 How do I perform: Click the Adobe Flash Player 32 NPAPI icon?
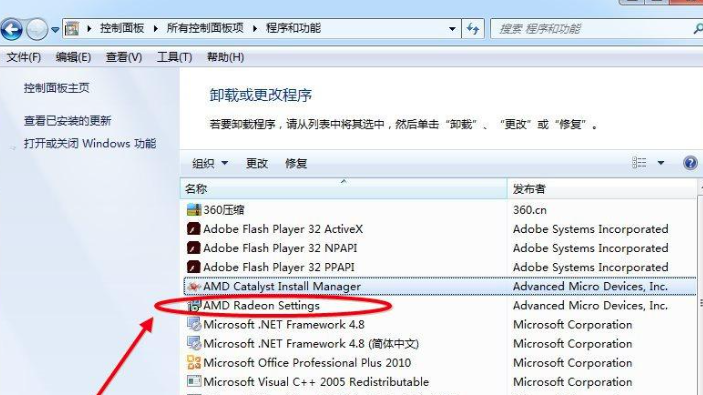(x=194, y=248)
